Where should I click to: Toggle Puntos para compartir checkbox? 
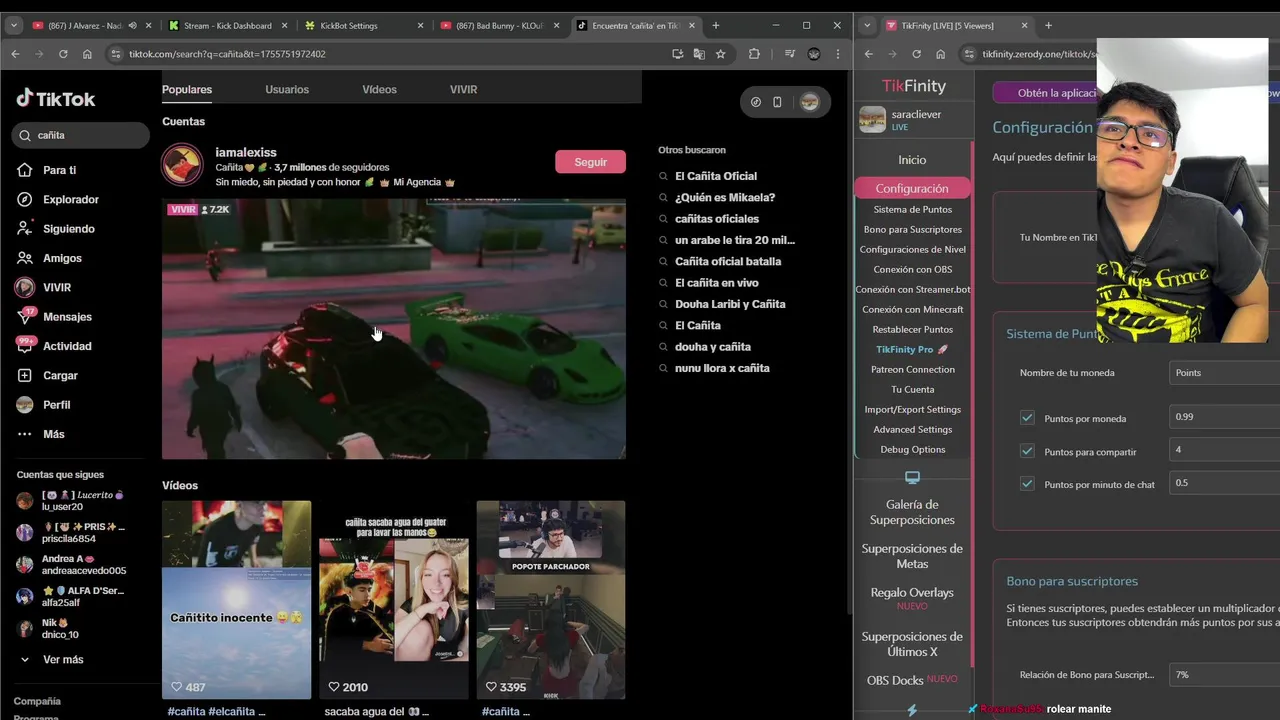(1027, 451)
